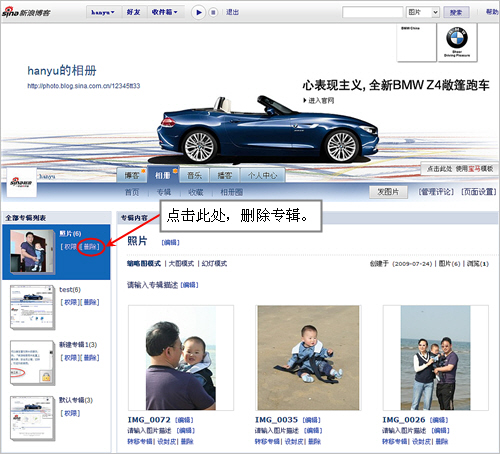The image size is (500, 454).
Task: Open 页面设置 link
Action: 479,192
